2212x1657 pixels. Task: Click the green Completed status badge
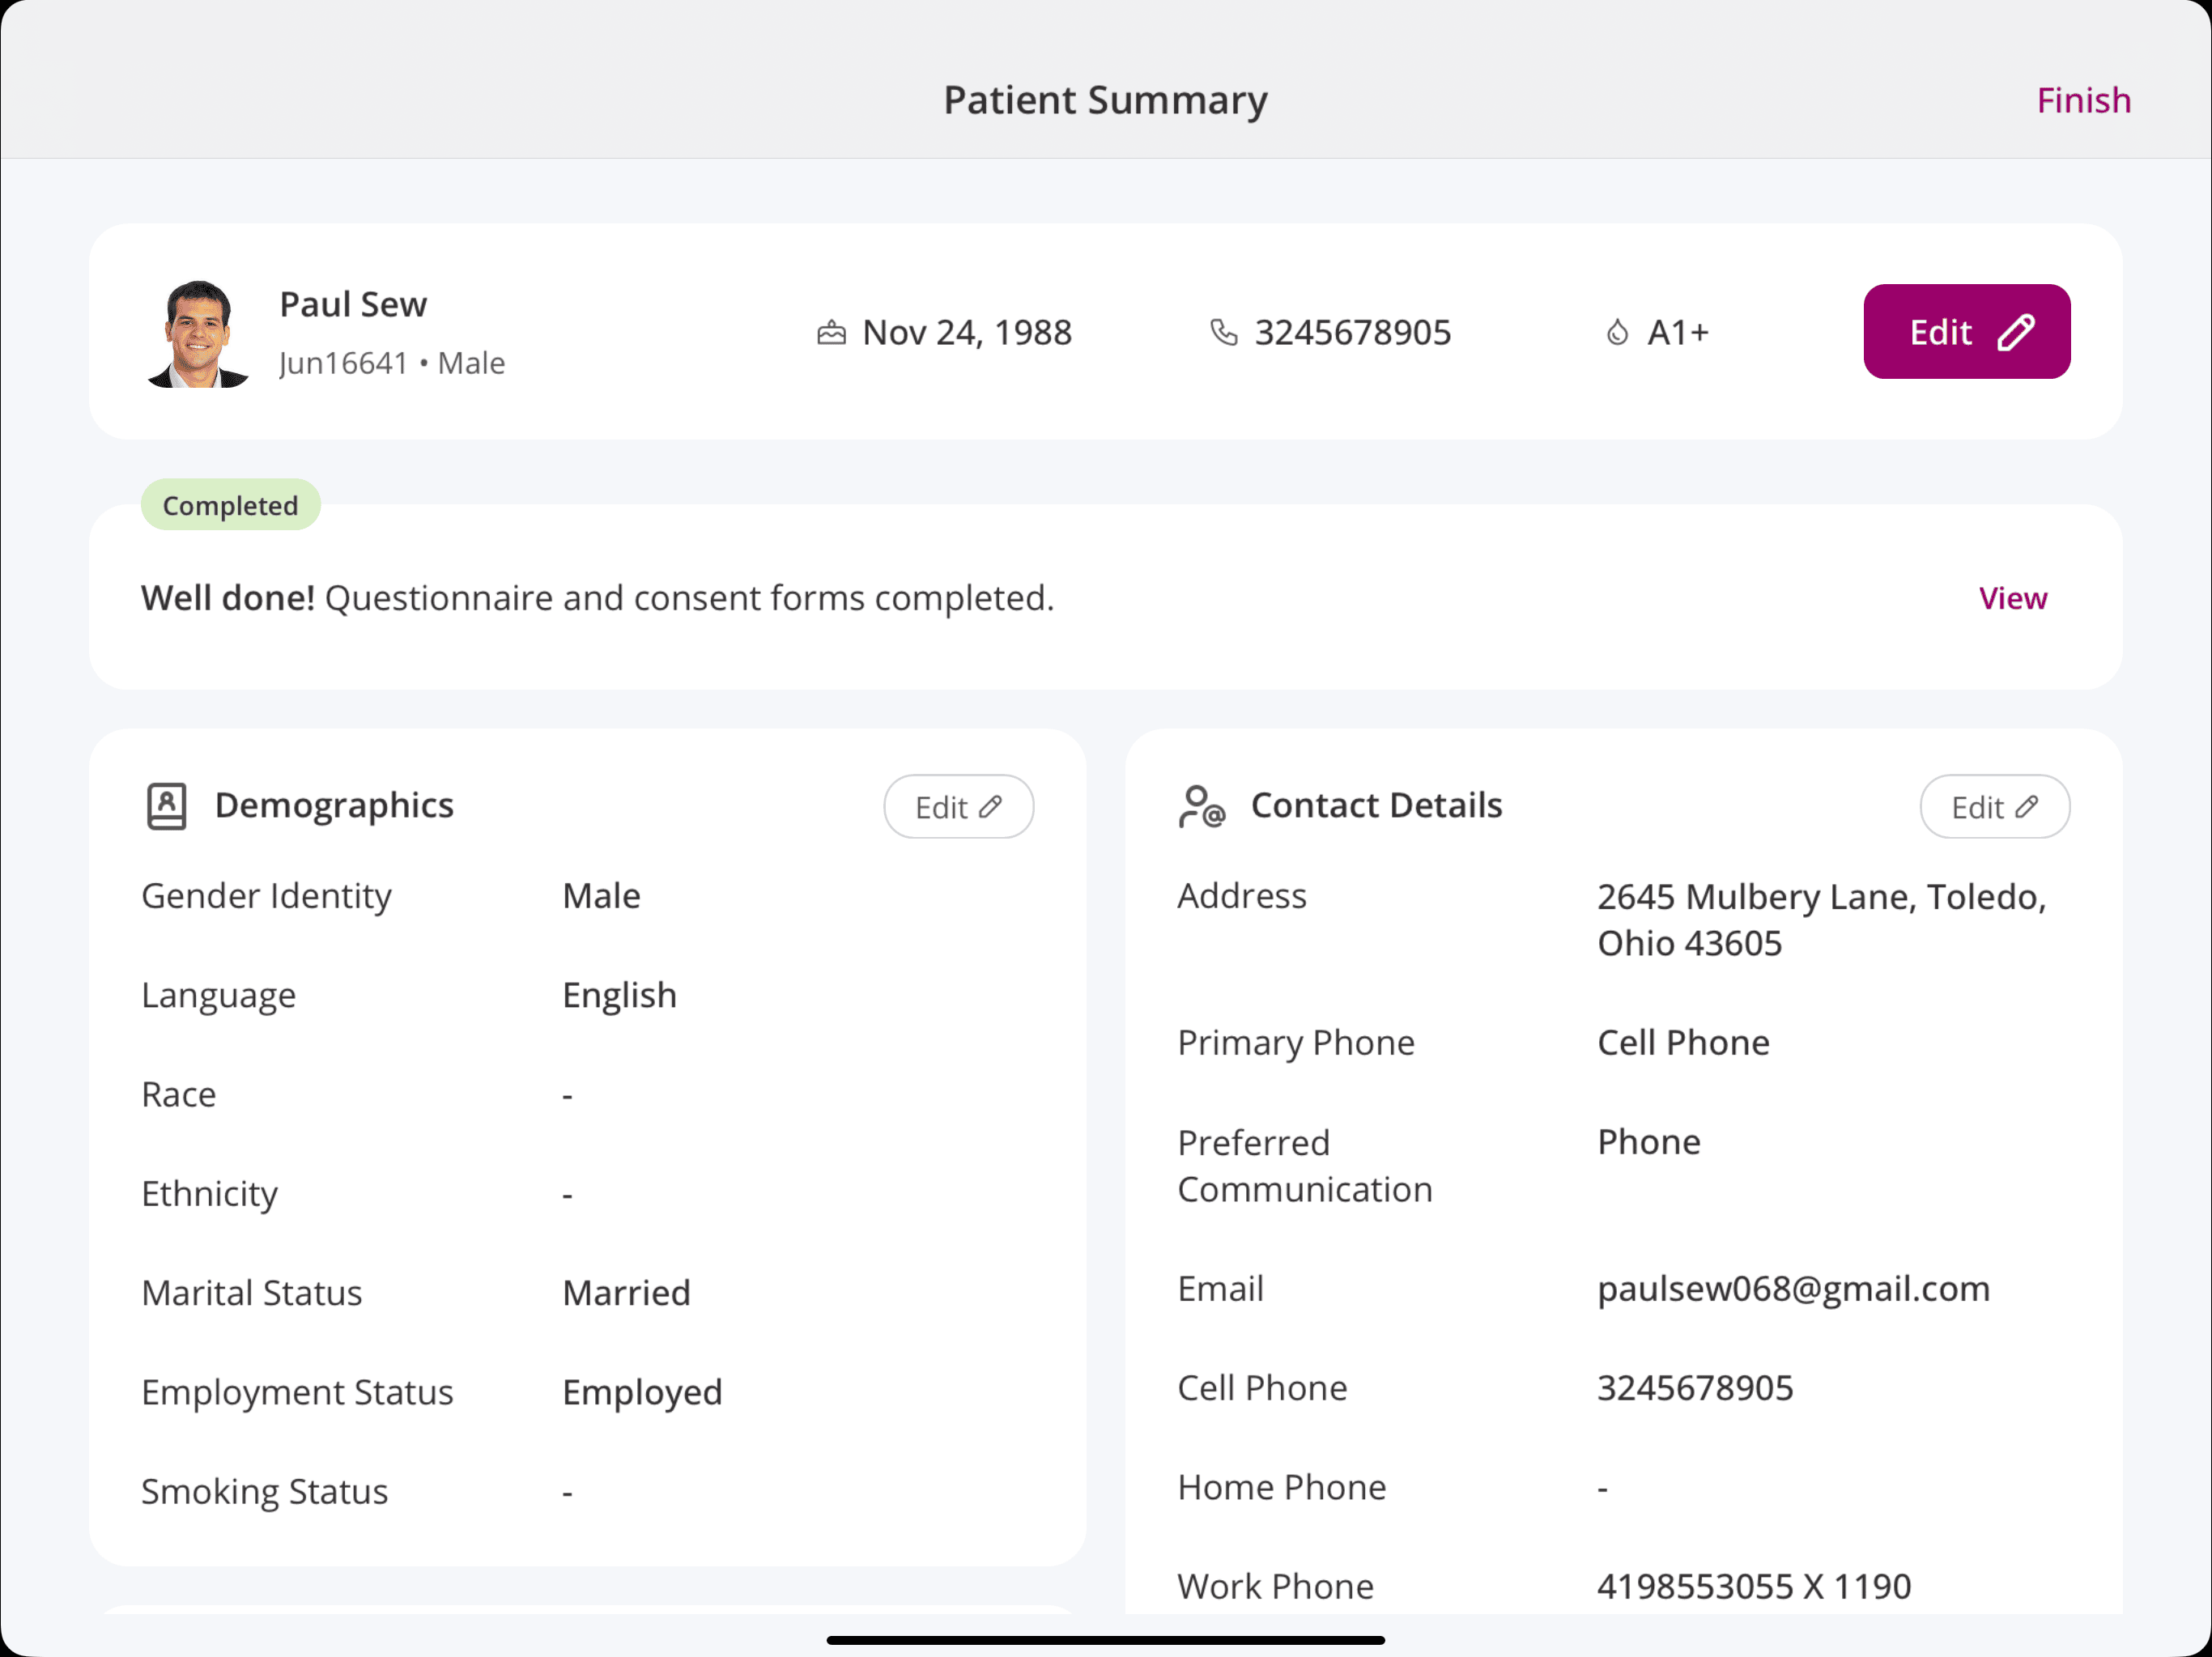[230, 505]
